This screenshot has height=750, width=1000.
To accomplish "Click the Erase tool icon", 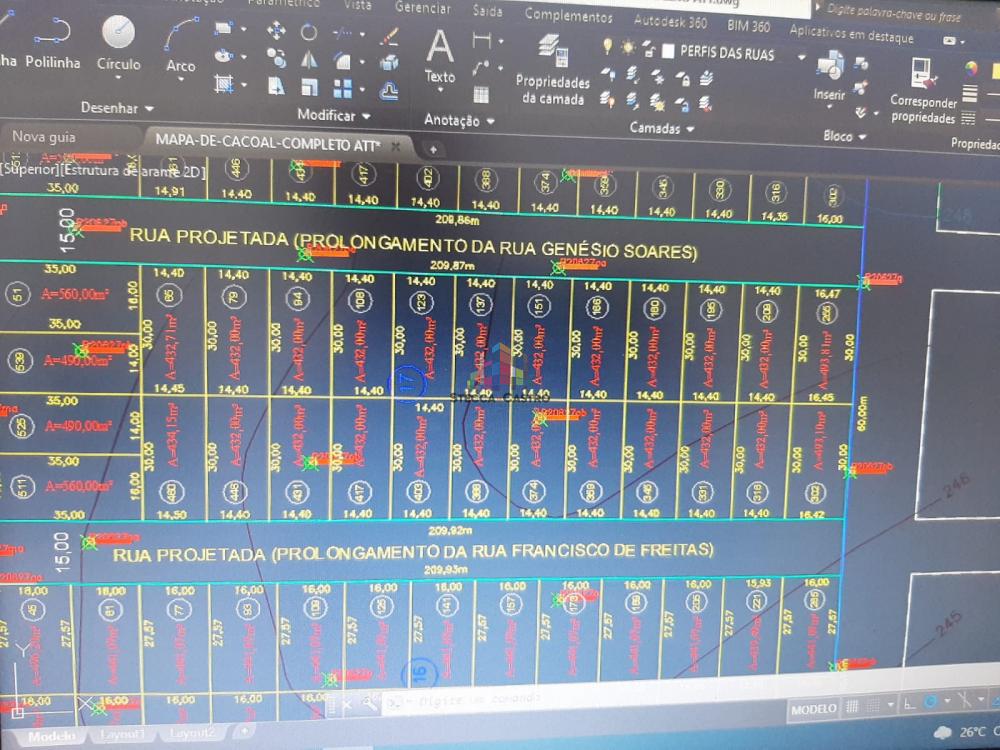I will point(389,36).
